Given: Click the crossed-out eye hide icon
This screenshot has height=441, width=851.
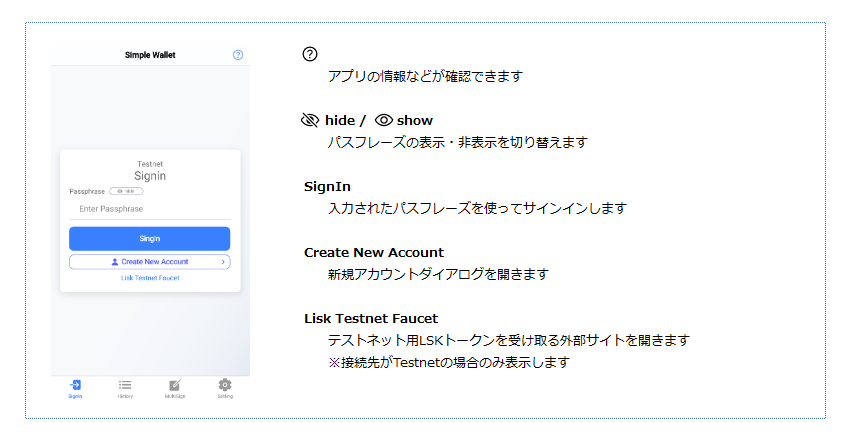Looking at the screenshot, I should click(310, 120).
